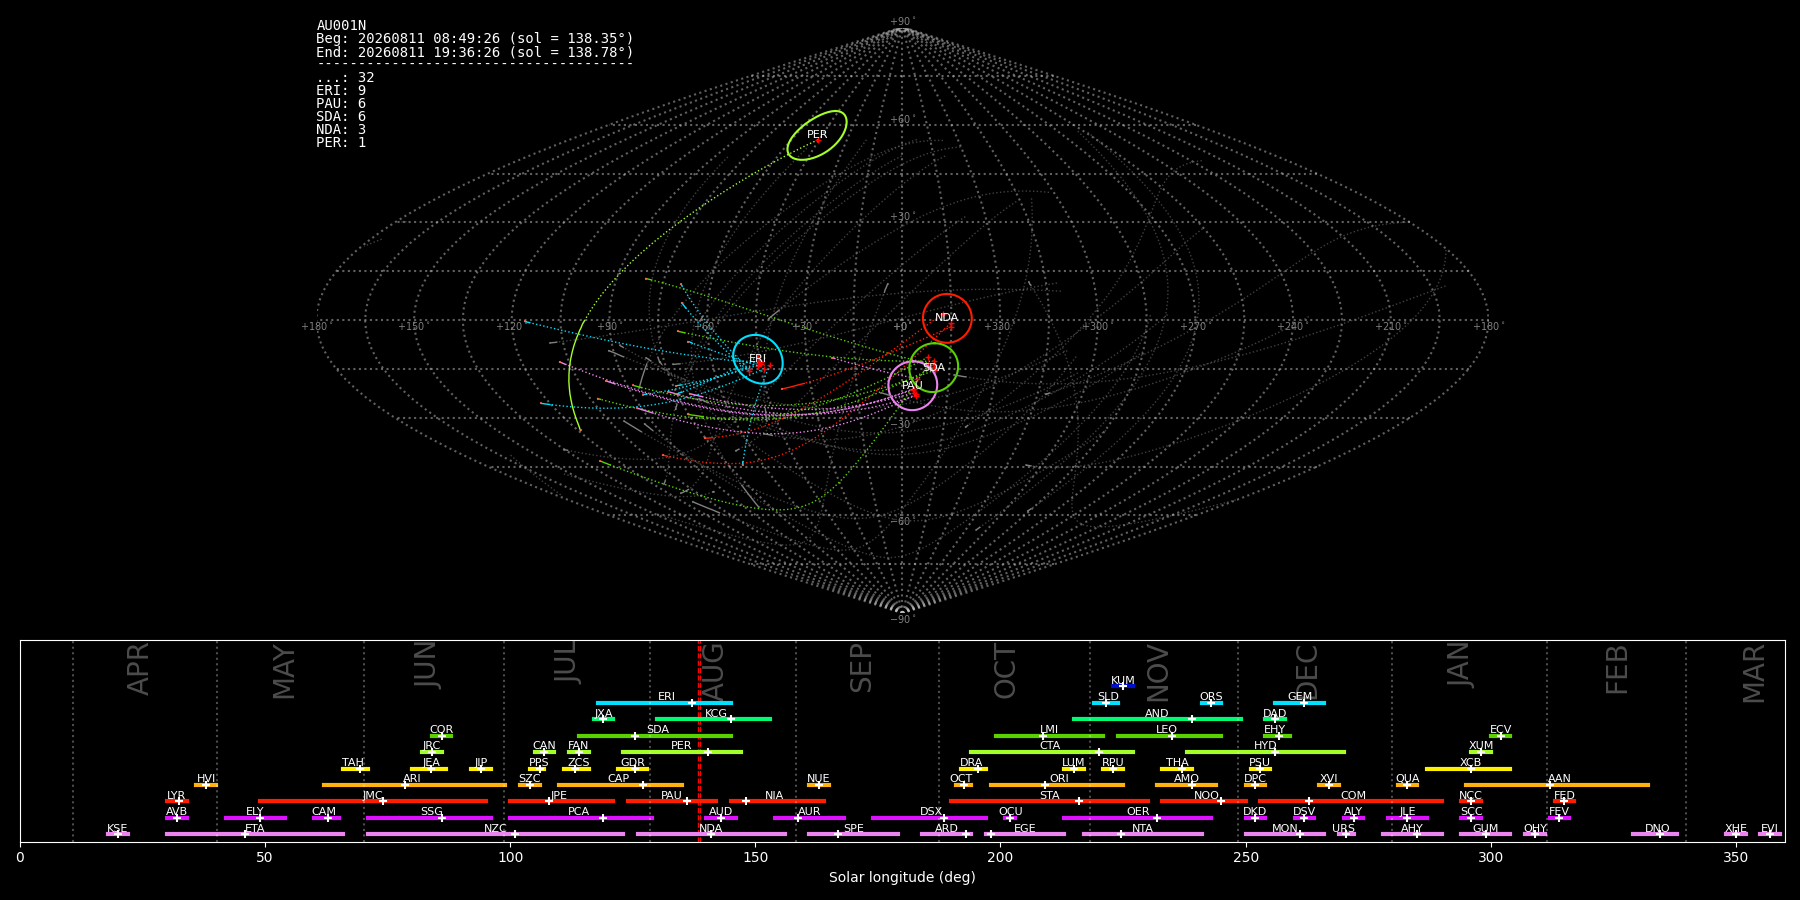Viewport: 1800px width, 900px height.
Task: Click the PER radiant circle on the sky map
Action: 817,135
